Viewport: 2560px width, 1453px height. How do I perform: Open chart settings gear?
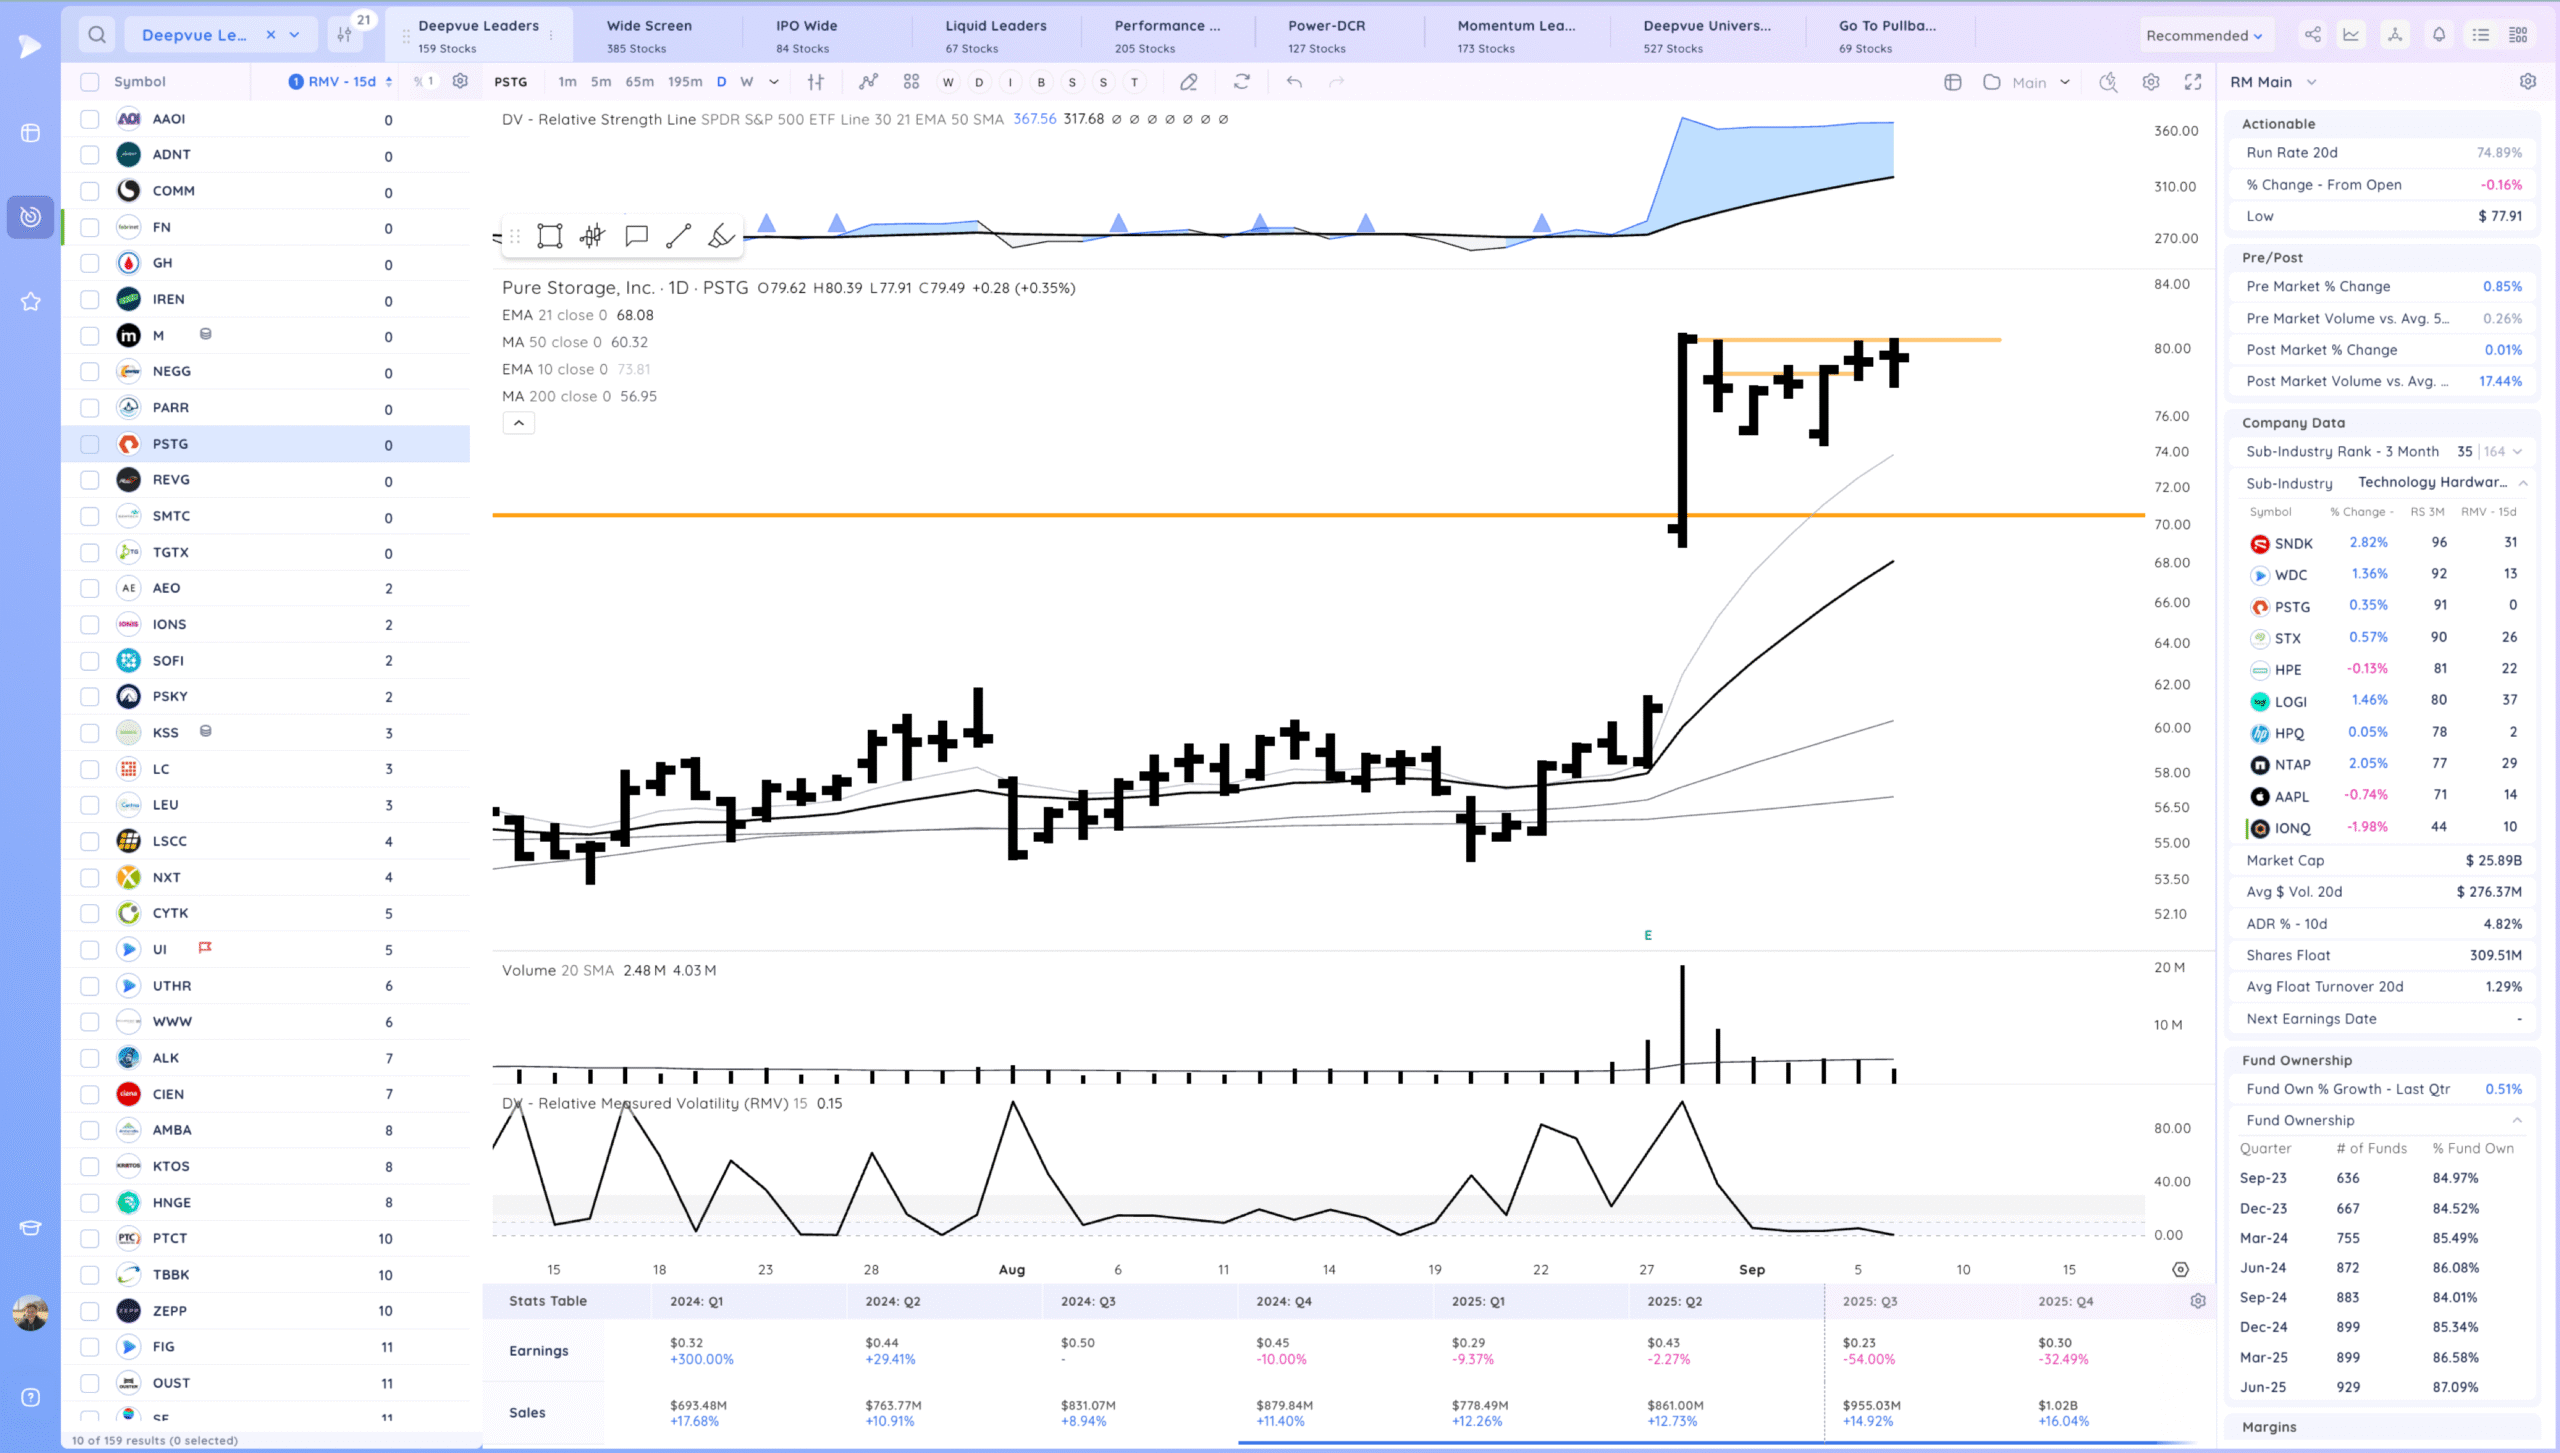click(2151, 82)
